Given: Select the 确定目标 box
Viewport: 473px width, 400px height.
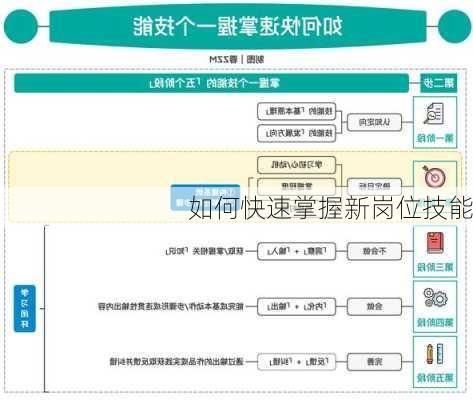Looking at the screenshot, I should point(374,186).
